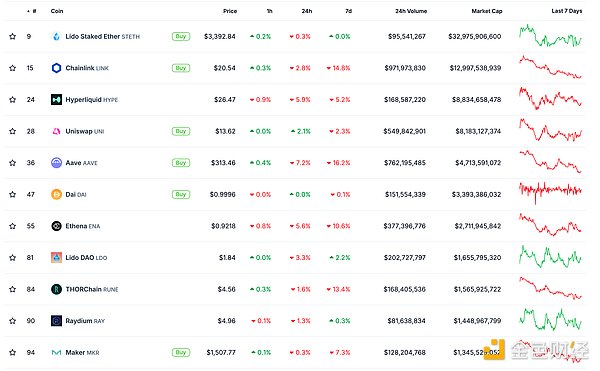Click the Buy button for Chainlink
600x371 pixels.
coord(181,68)
